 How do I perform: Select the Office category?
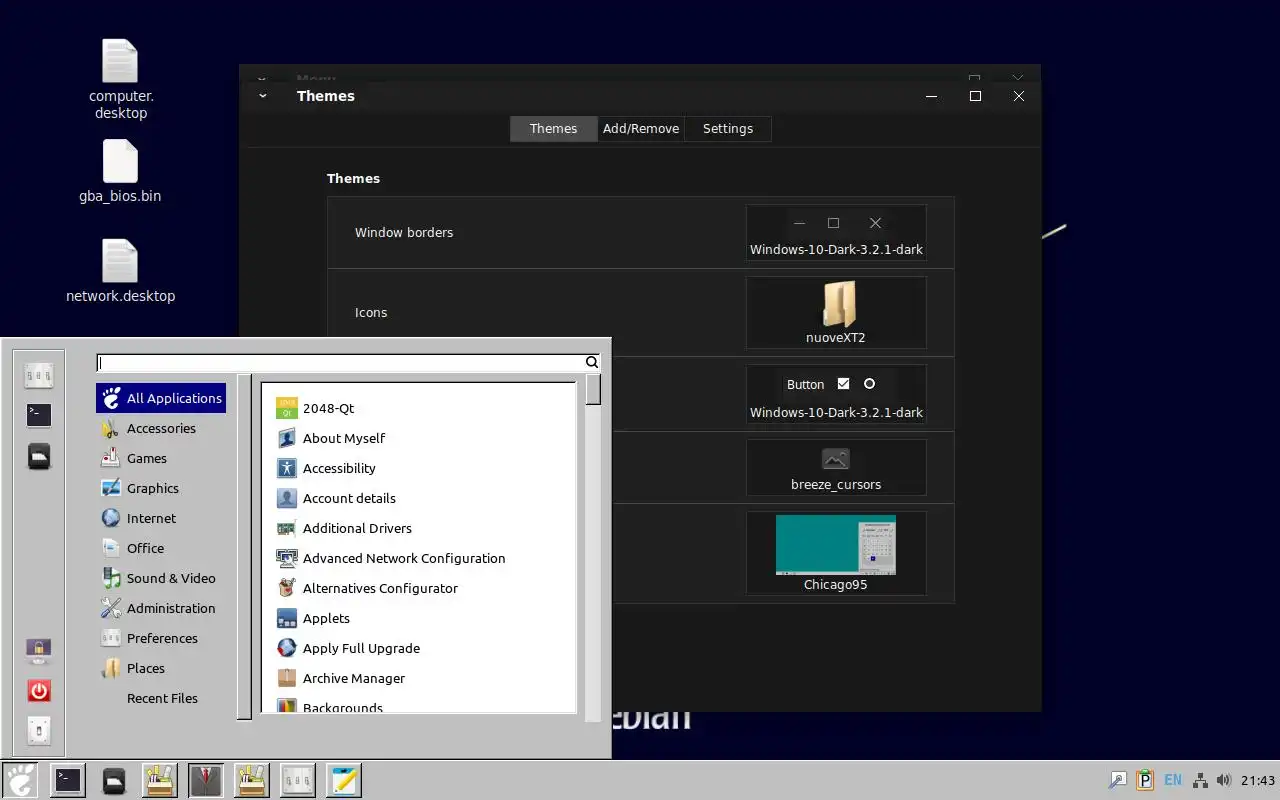point(161,548)
